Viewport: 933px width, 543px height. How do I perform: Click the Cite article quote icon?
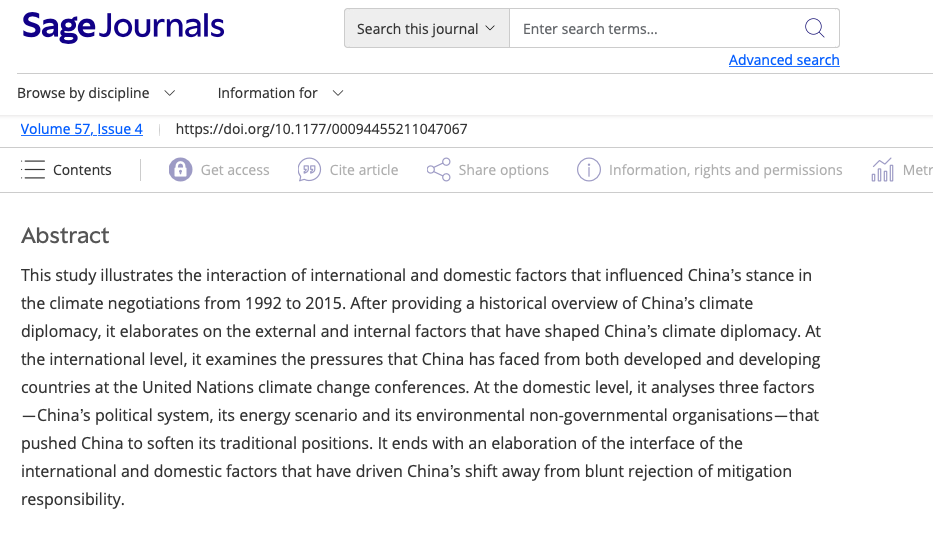coord(309,170)
